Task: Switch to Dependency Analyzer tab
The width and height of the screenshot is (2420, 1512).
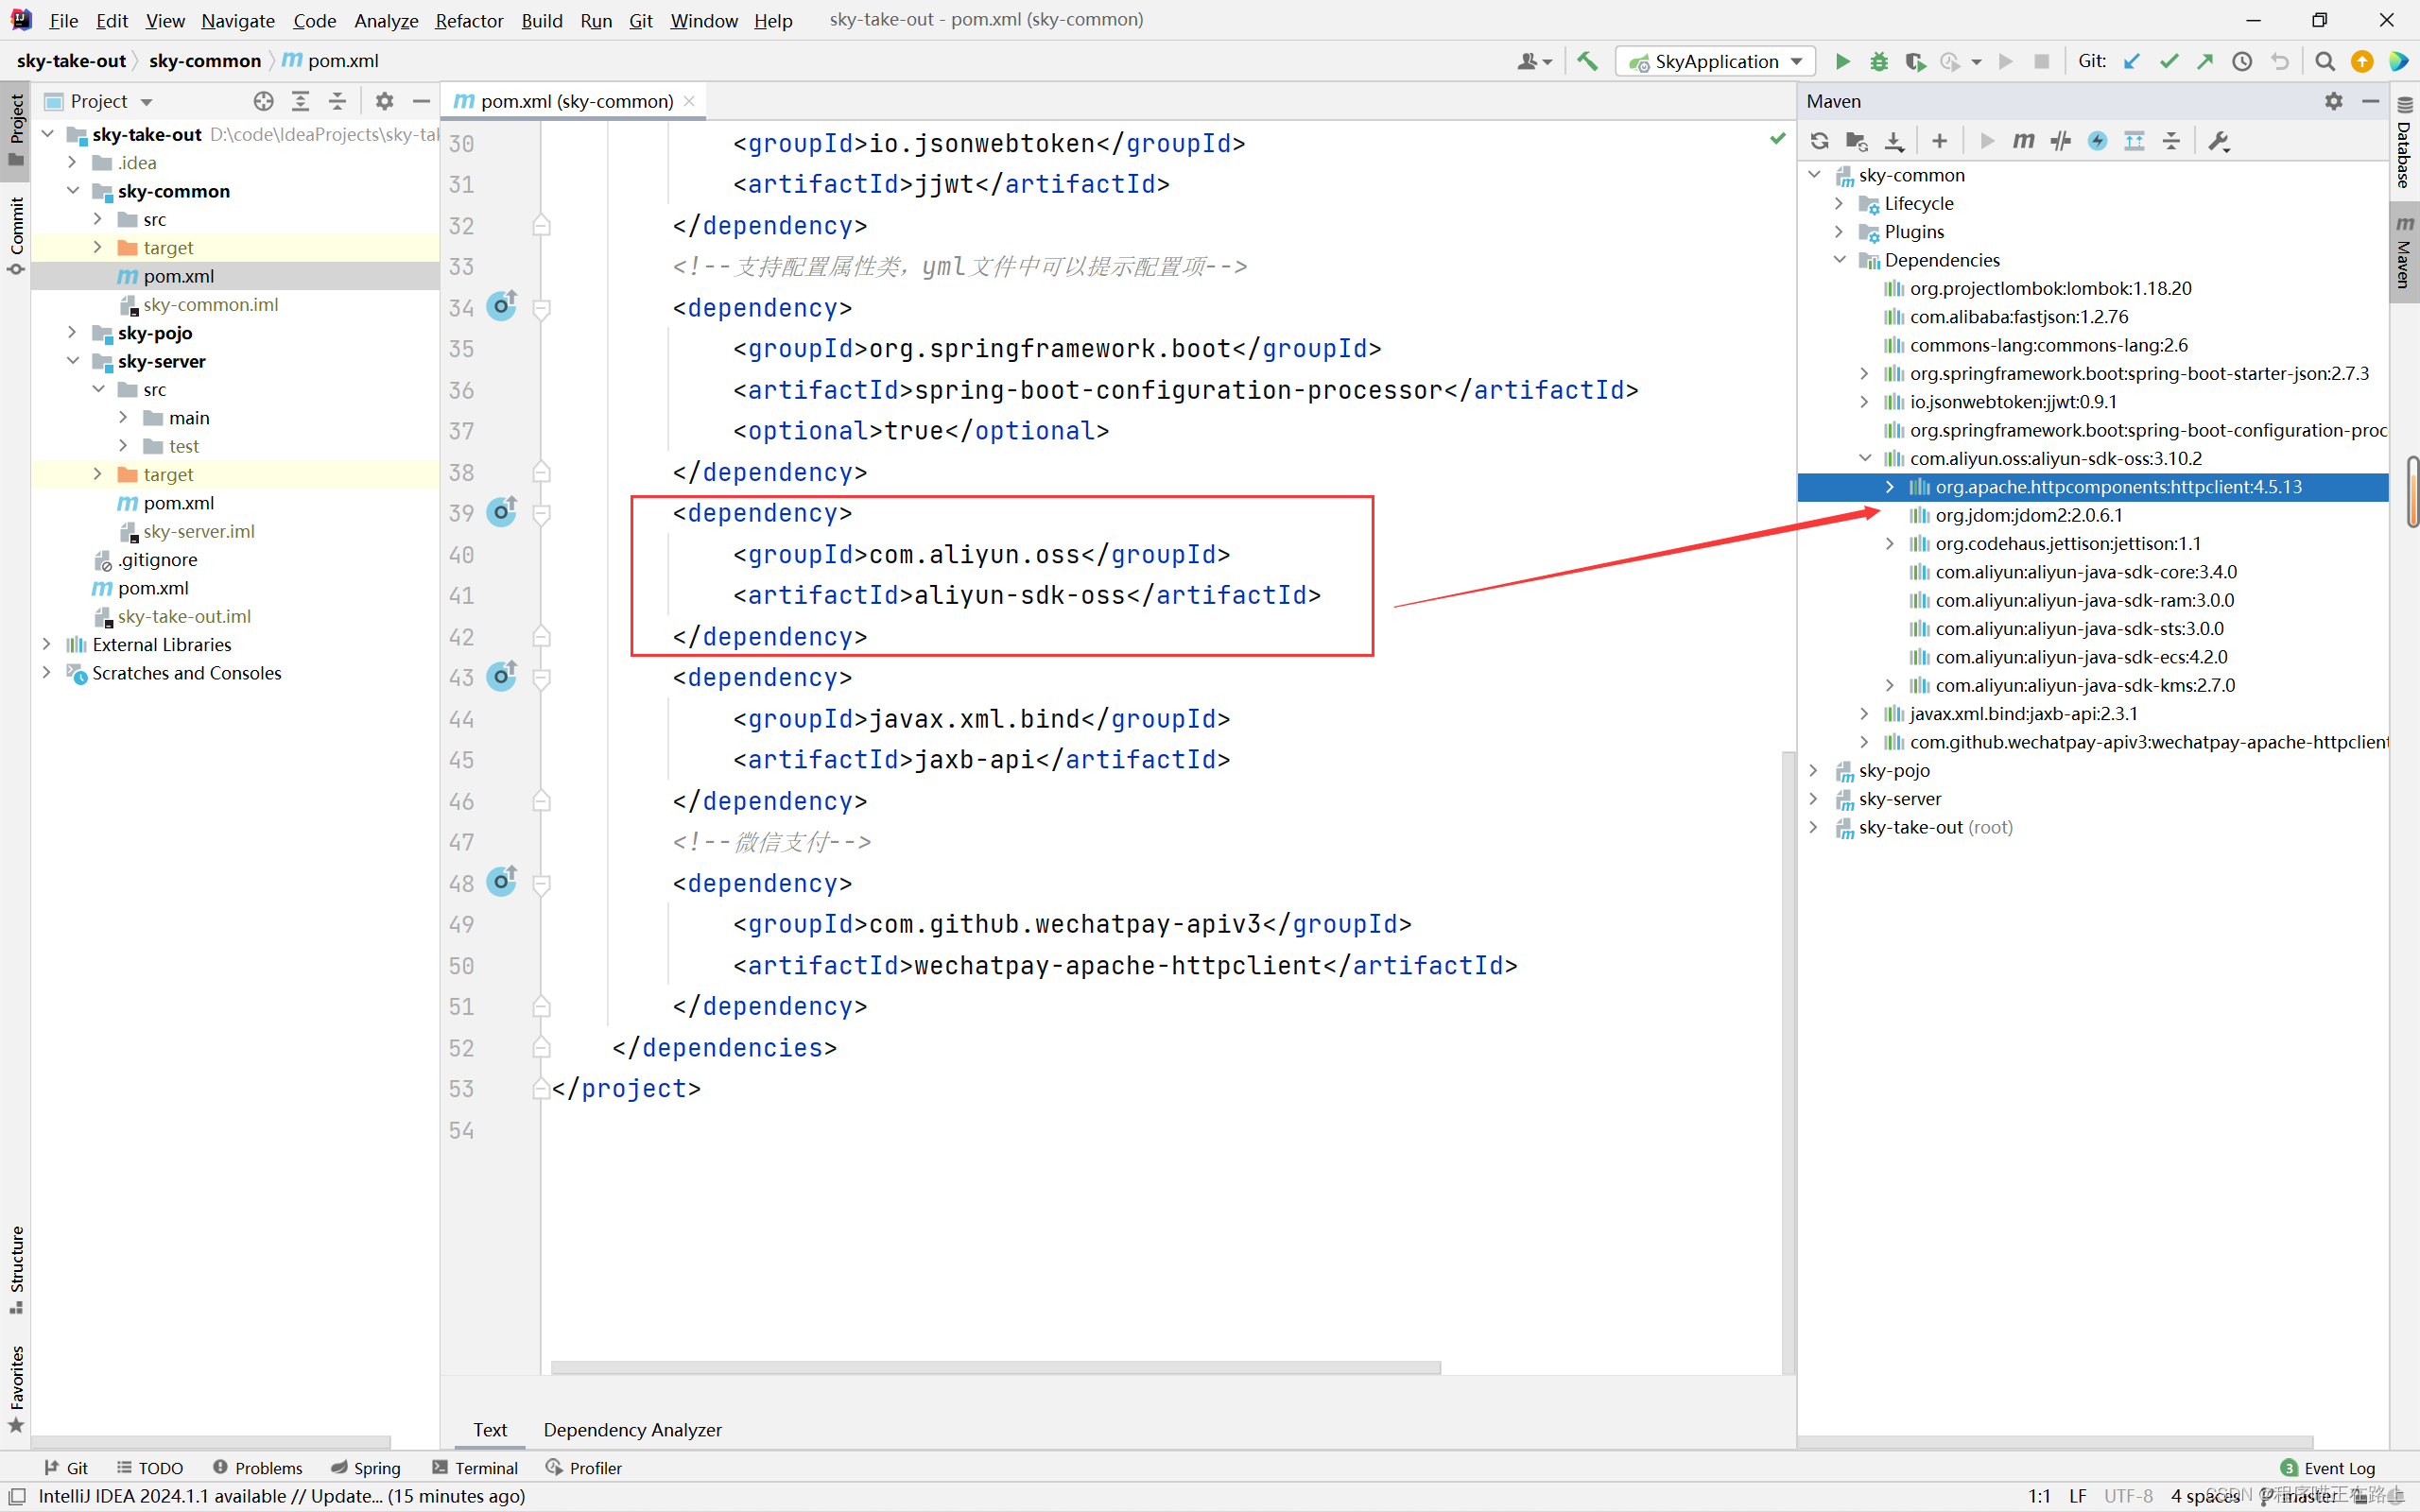Action: click(632, 1430)
